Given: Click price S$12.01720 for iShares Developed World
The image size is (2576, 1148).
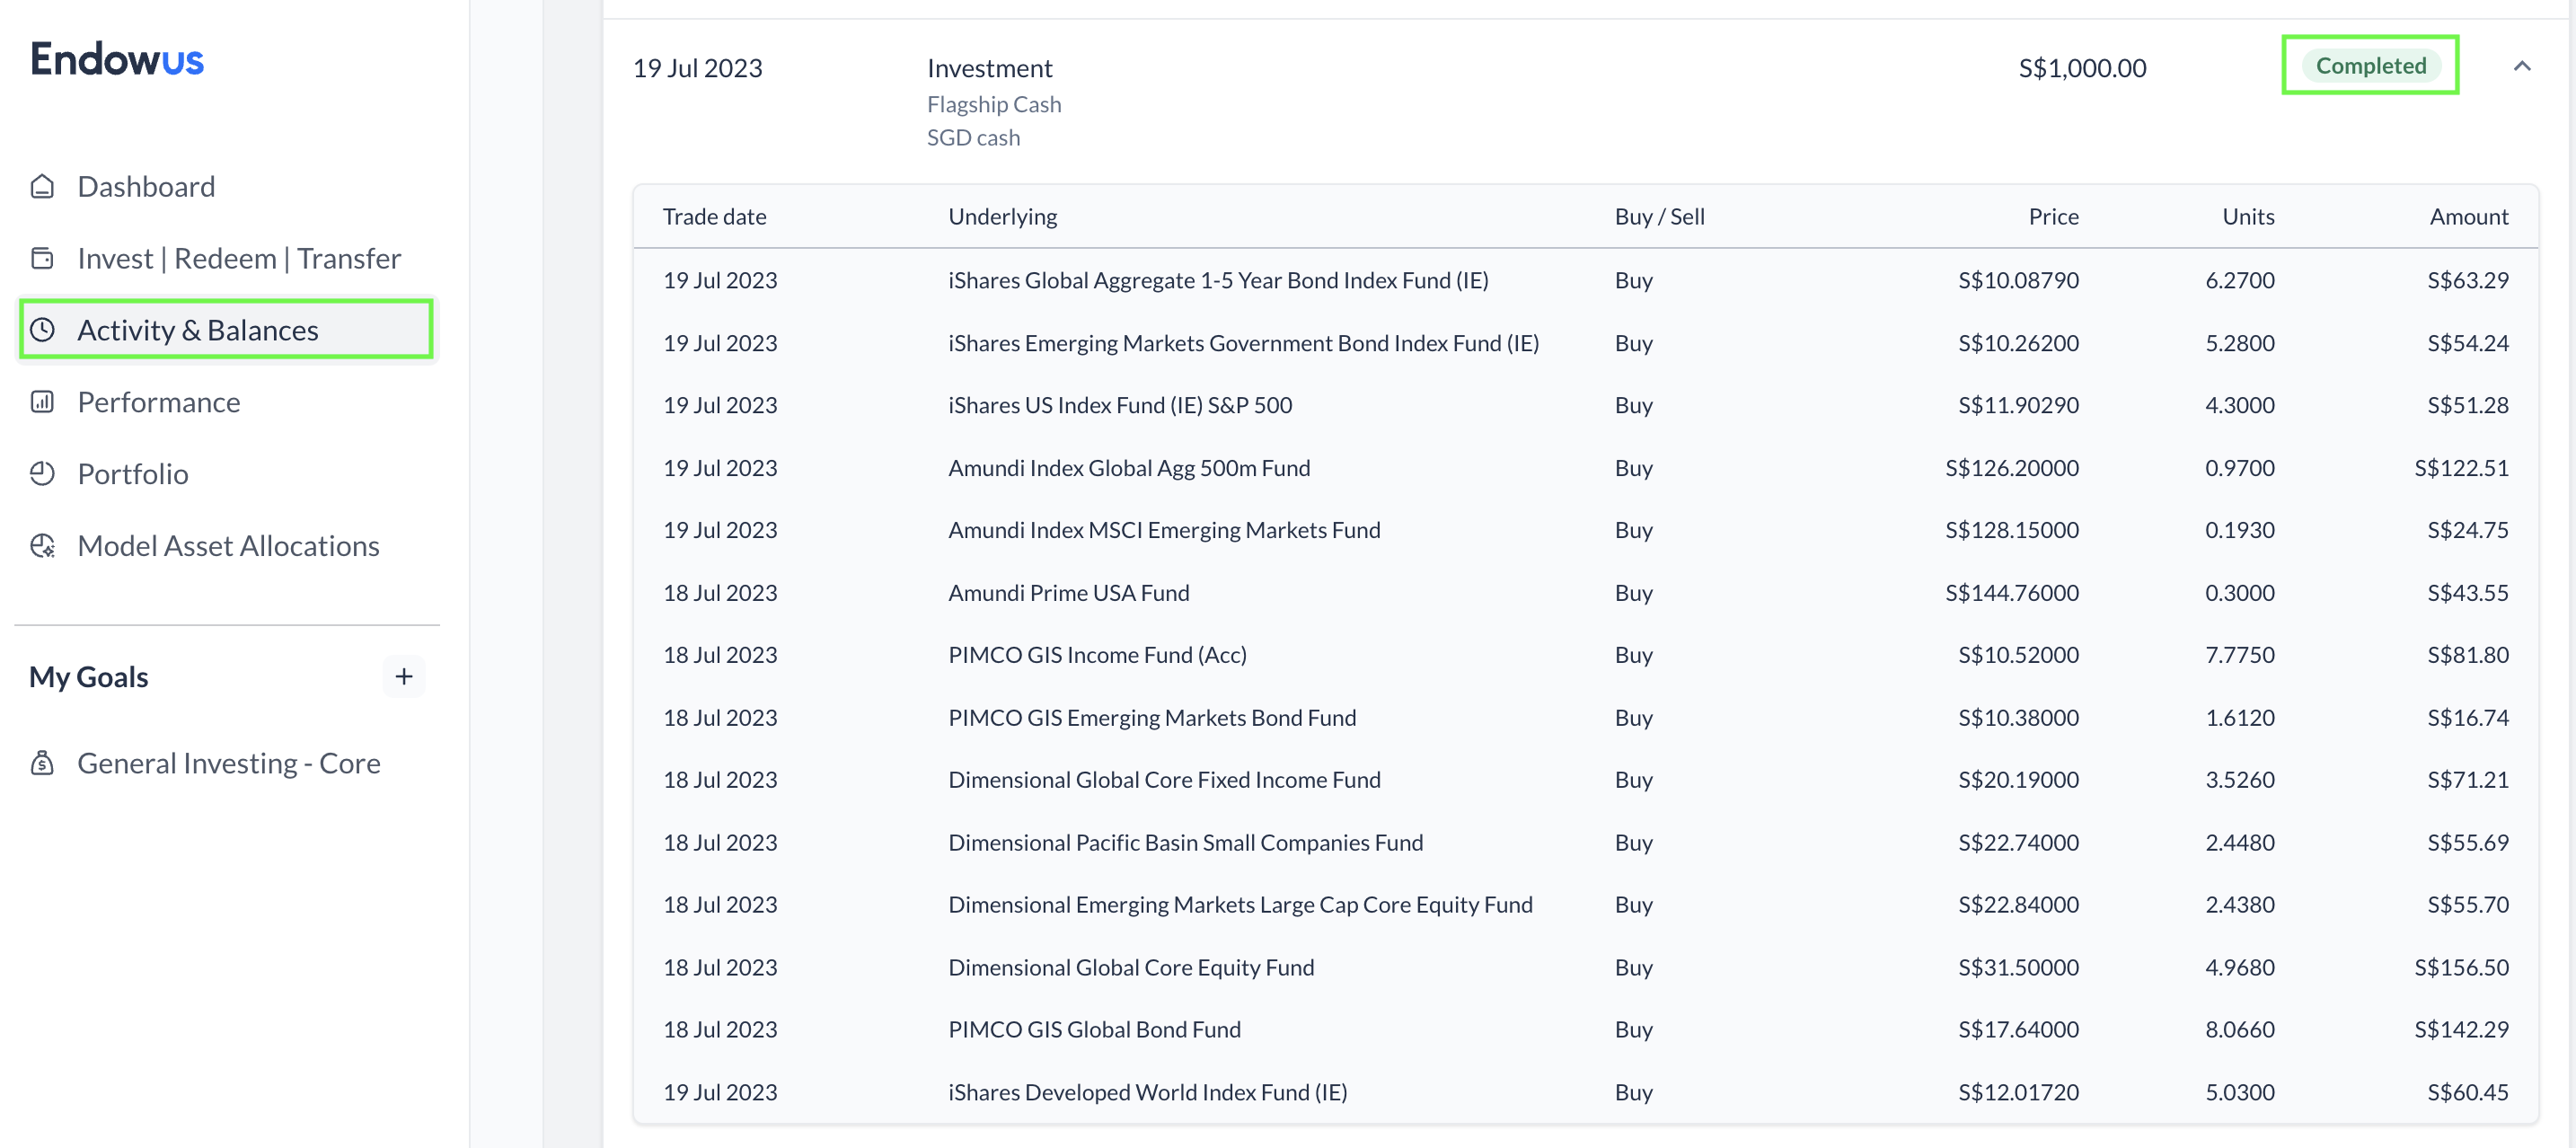Looking at the screenshot, I should click(2018, 1092).
